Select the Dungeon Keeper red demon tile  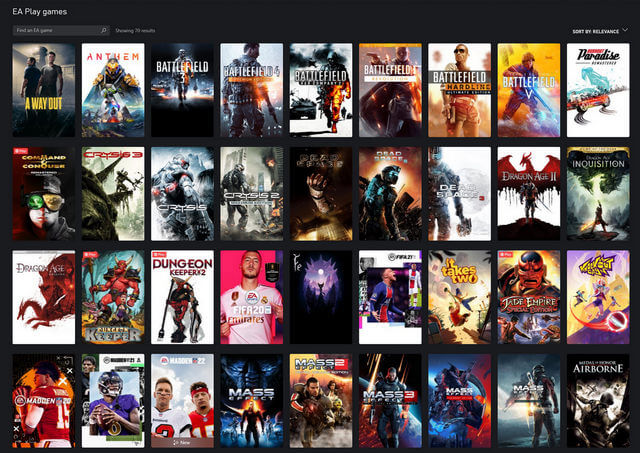[x=113, y=297]
